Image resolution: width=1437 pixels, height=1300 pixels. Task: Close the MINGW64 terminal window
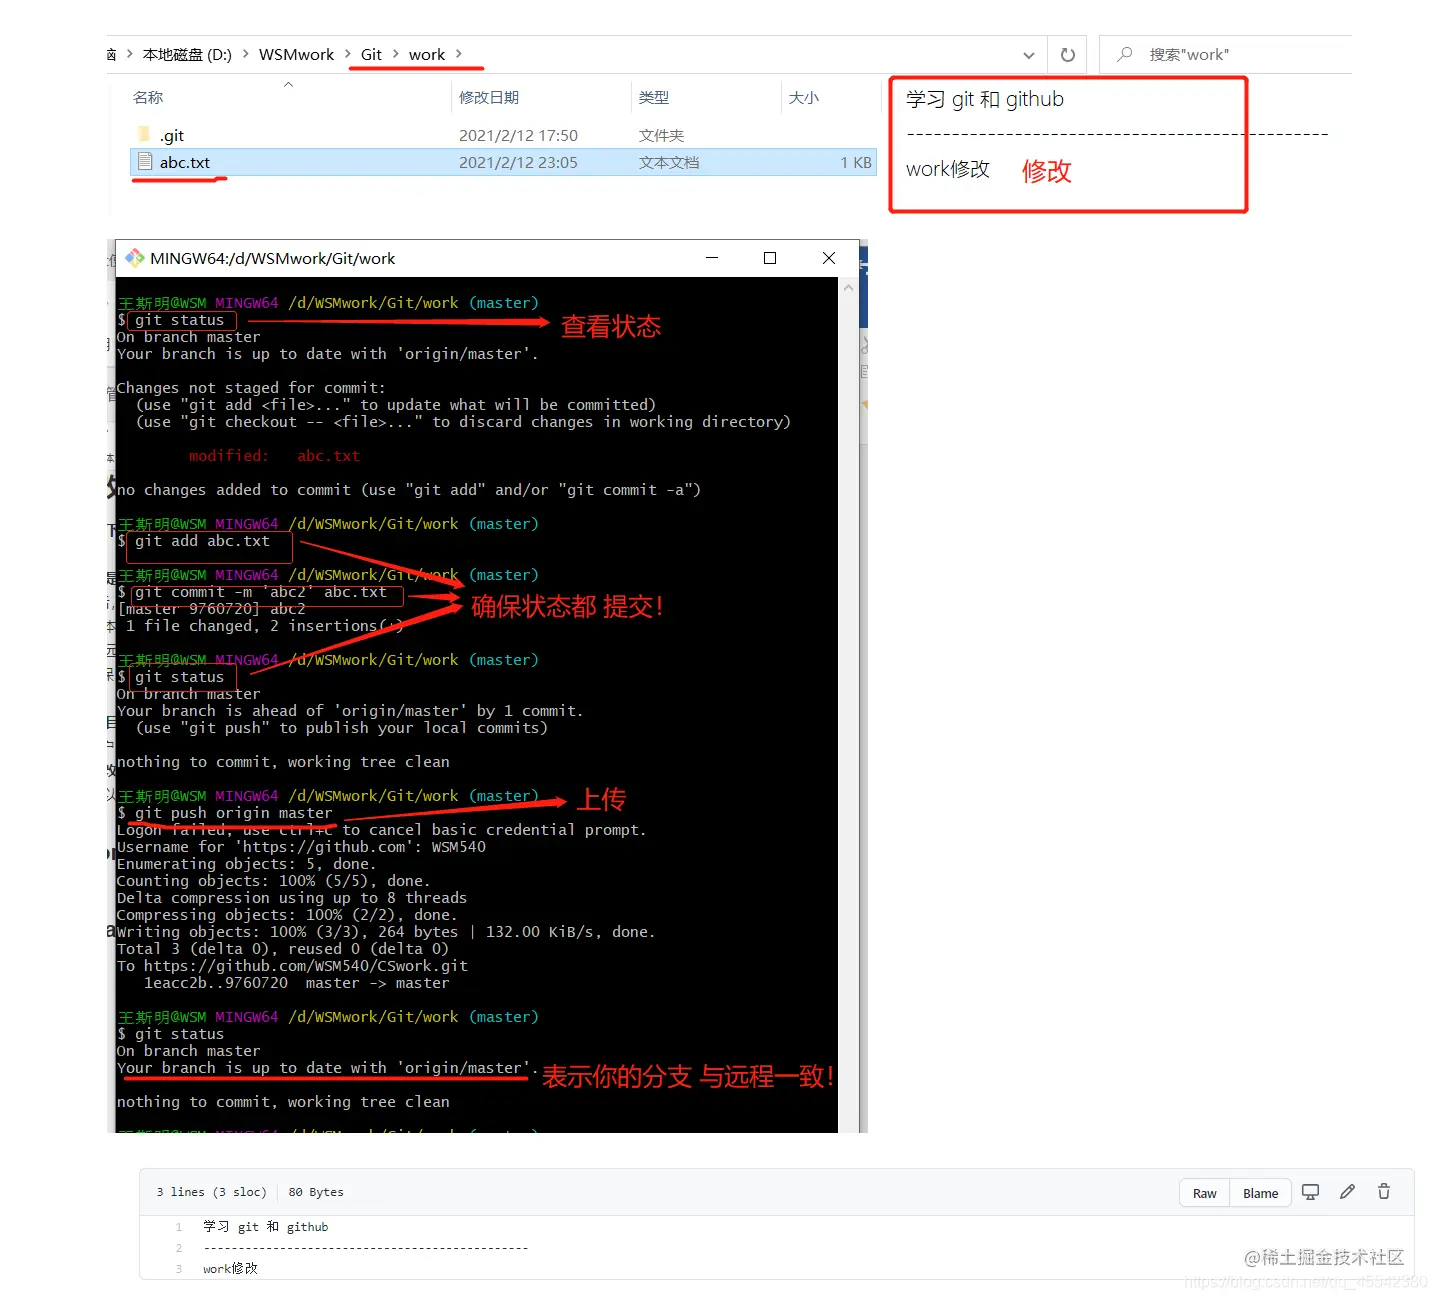pyautogui.click(x=828, y=258)
